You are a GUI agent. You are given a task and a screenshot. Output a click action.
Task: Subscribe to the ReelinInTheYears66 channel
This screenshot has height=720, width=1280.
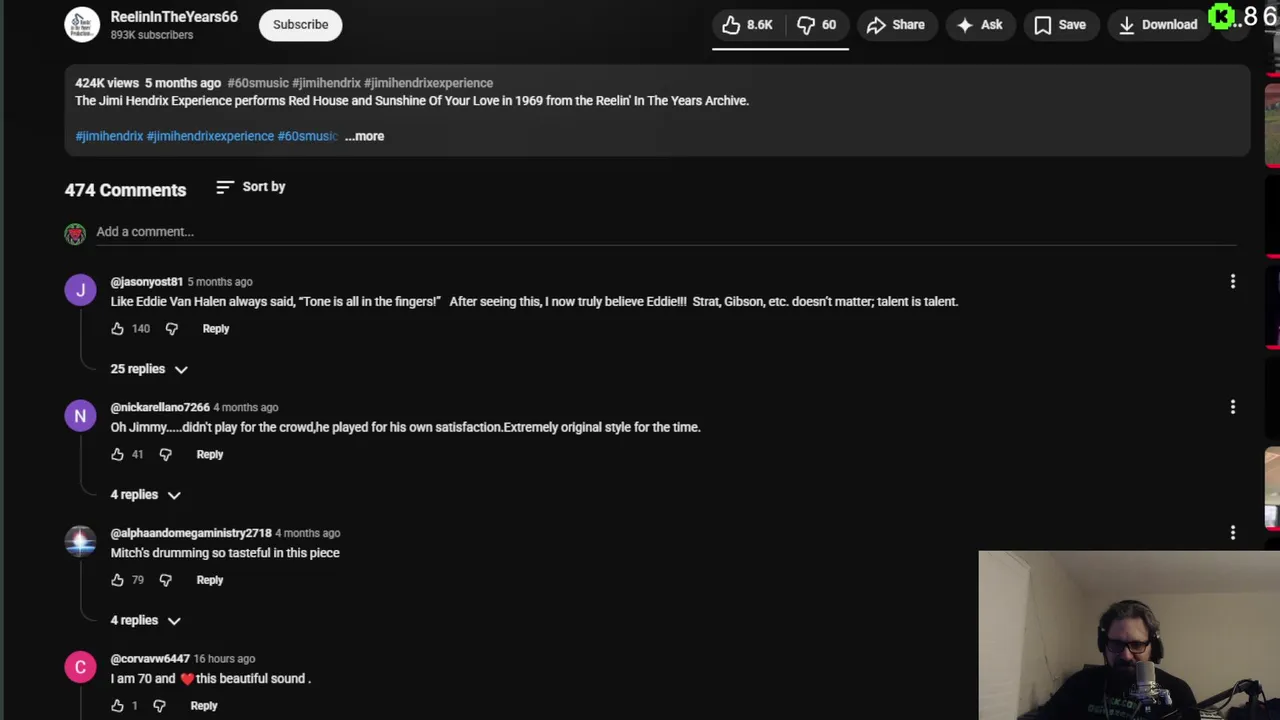pyautogui.click(x=300, y=24)
